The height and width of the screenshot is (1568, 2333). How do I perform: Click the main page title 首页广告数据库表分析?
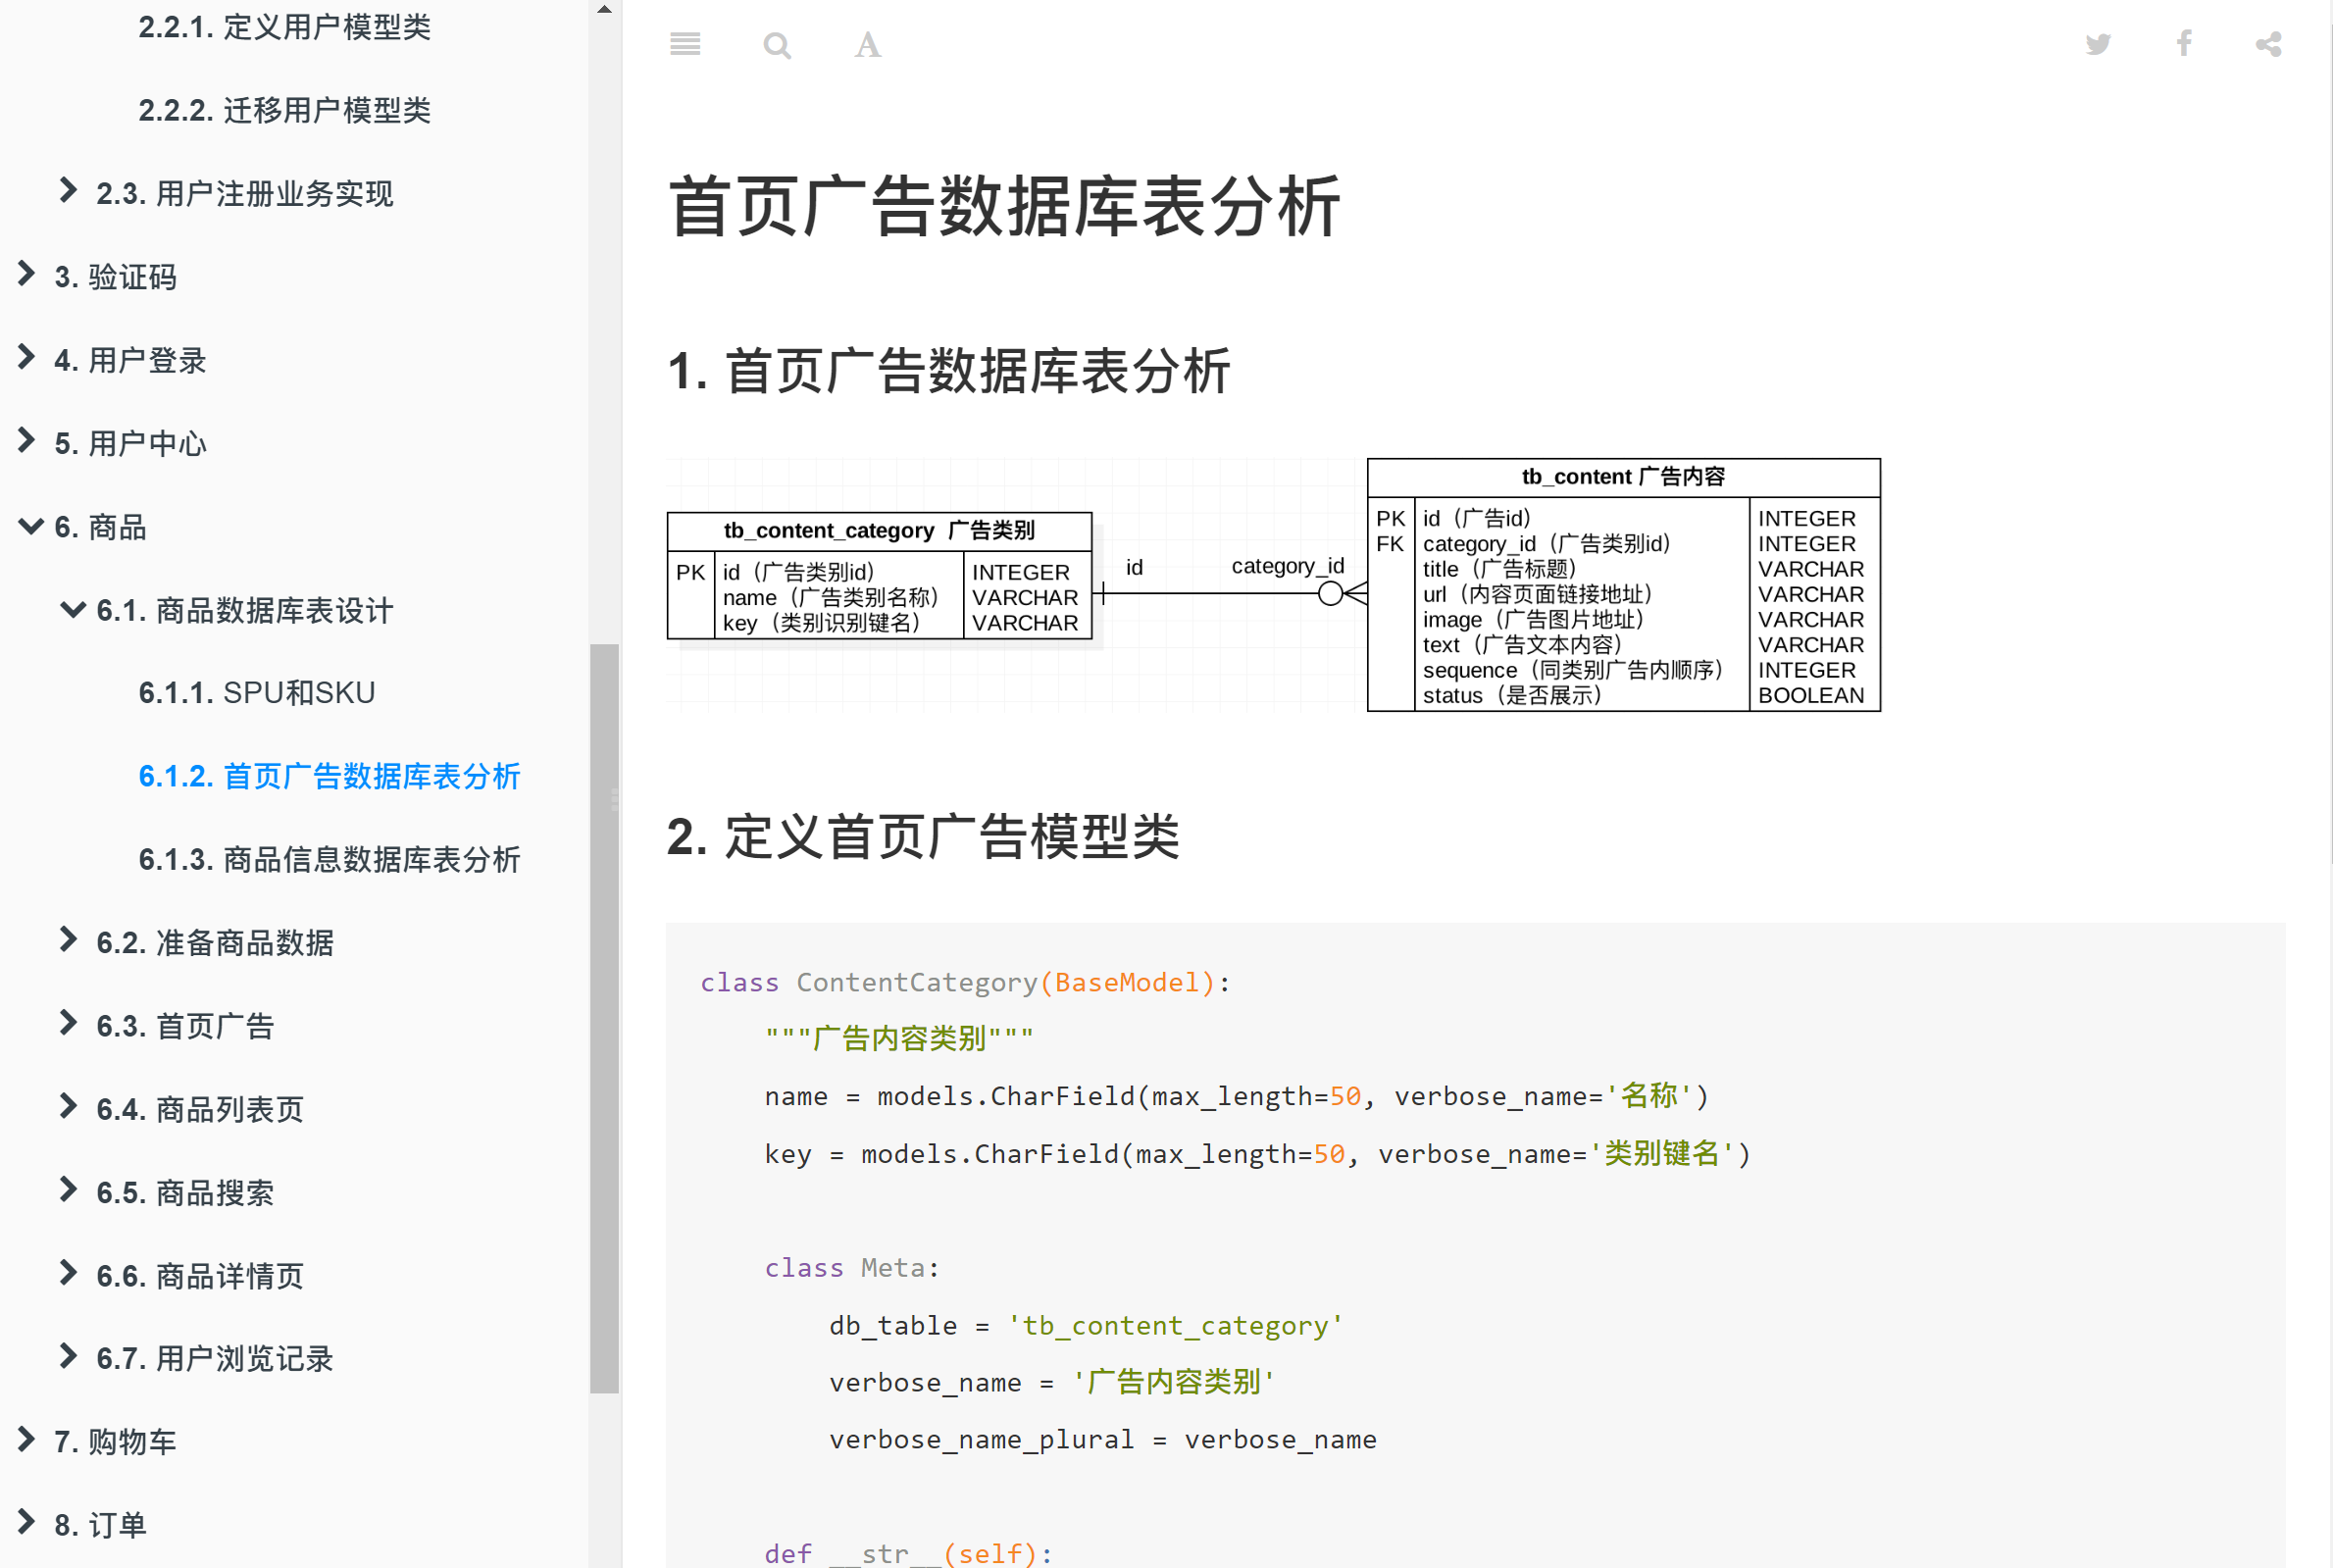click(x=1005, y=207)
